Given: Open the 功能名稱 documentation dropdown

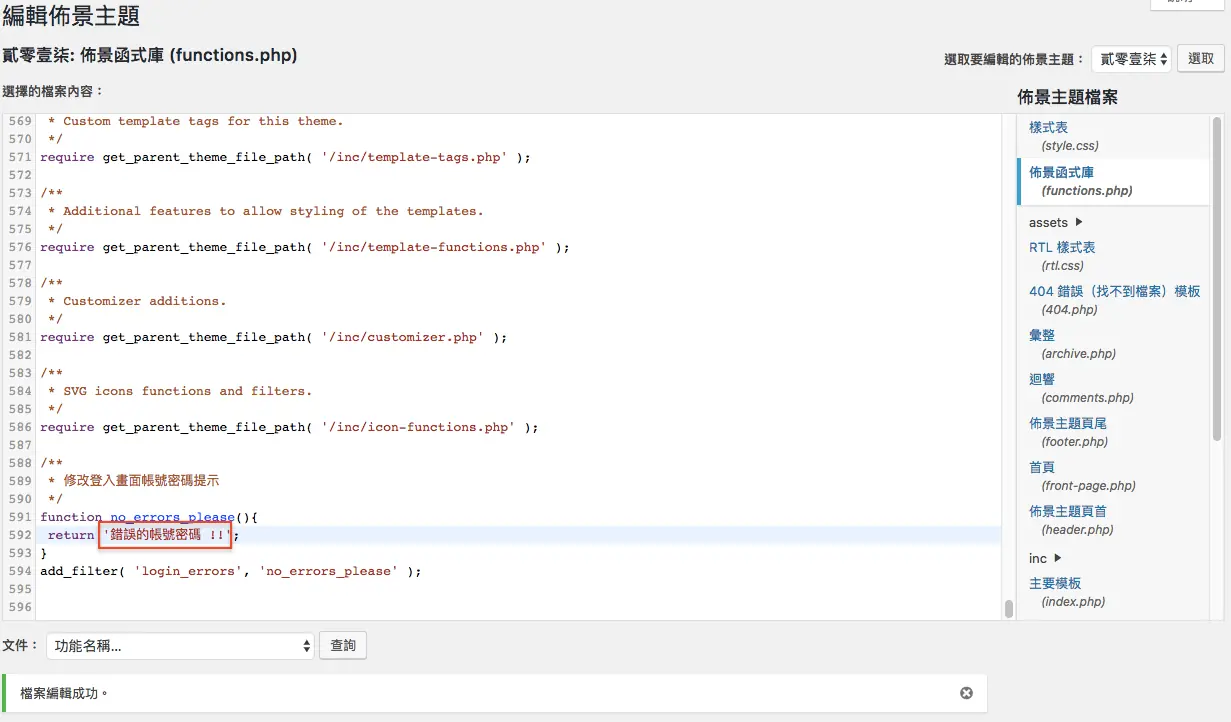Looking at the screenshot, I should coord(181,646).
